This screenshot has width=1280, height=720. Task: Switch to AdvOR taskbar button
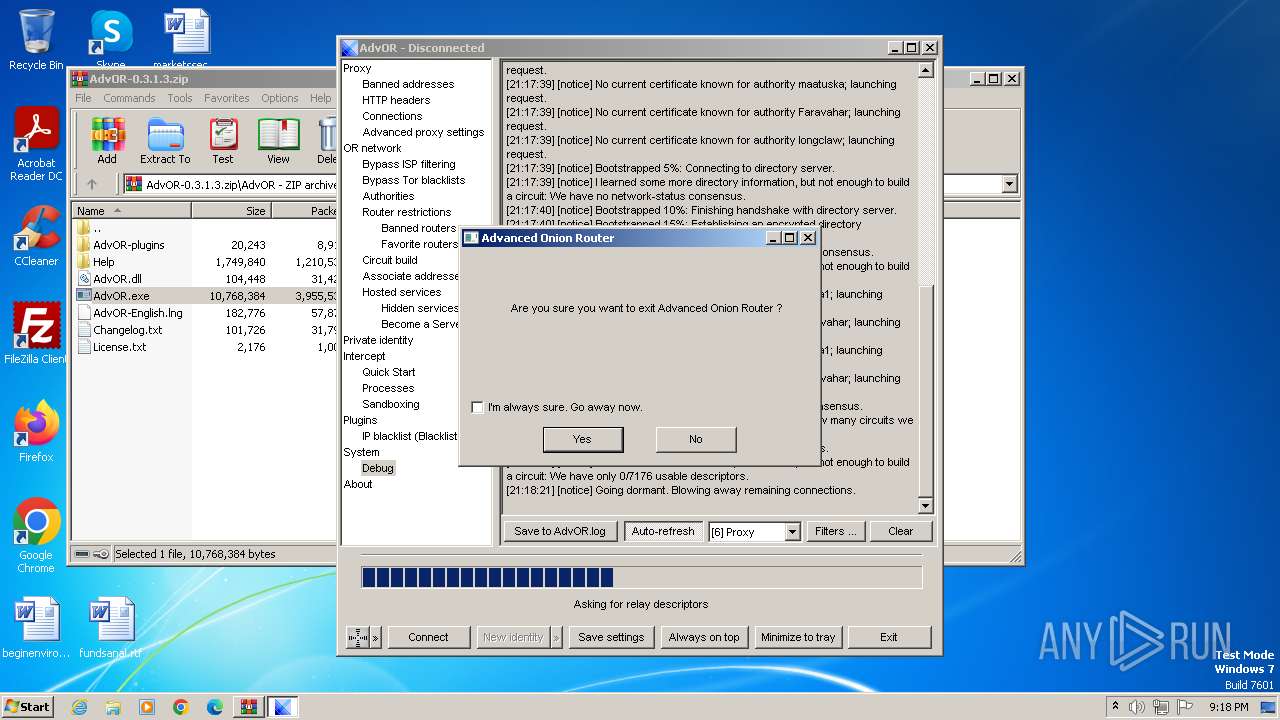tap(283, 706)
